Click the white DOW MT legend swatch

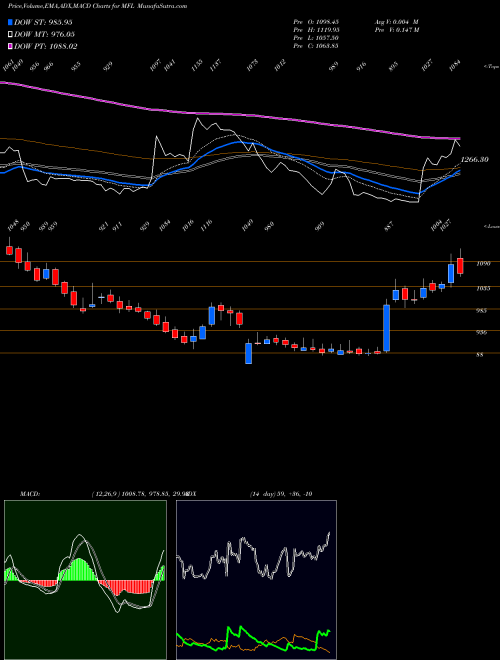(10, 34)
